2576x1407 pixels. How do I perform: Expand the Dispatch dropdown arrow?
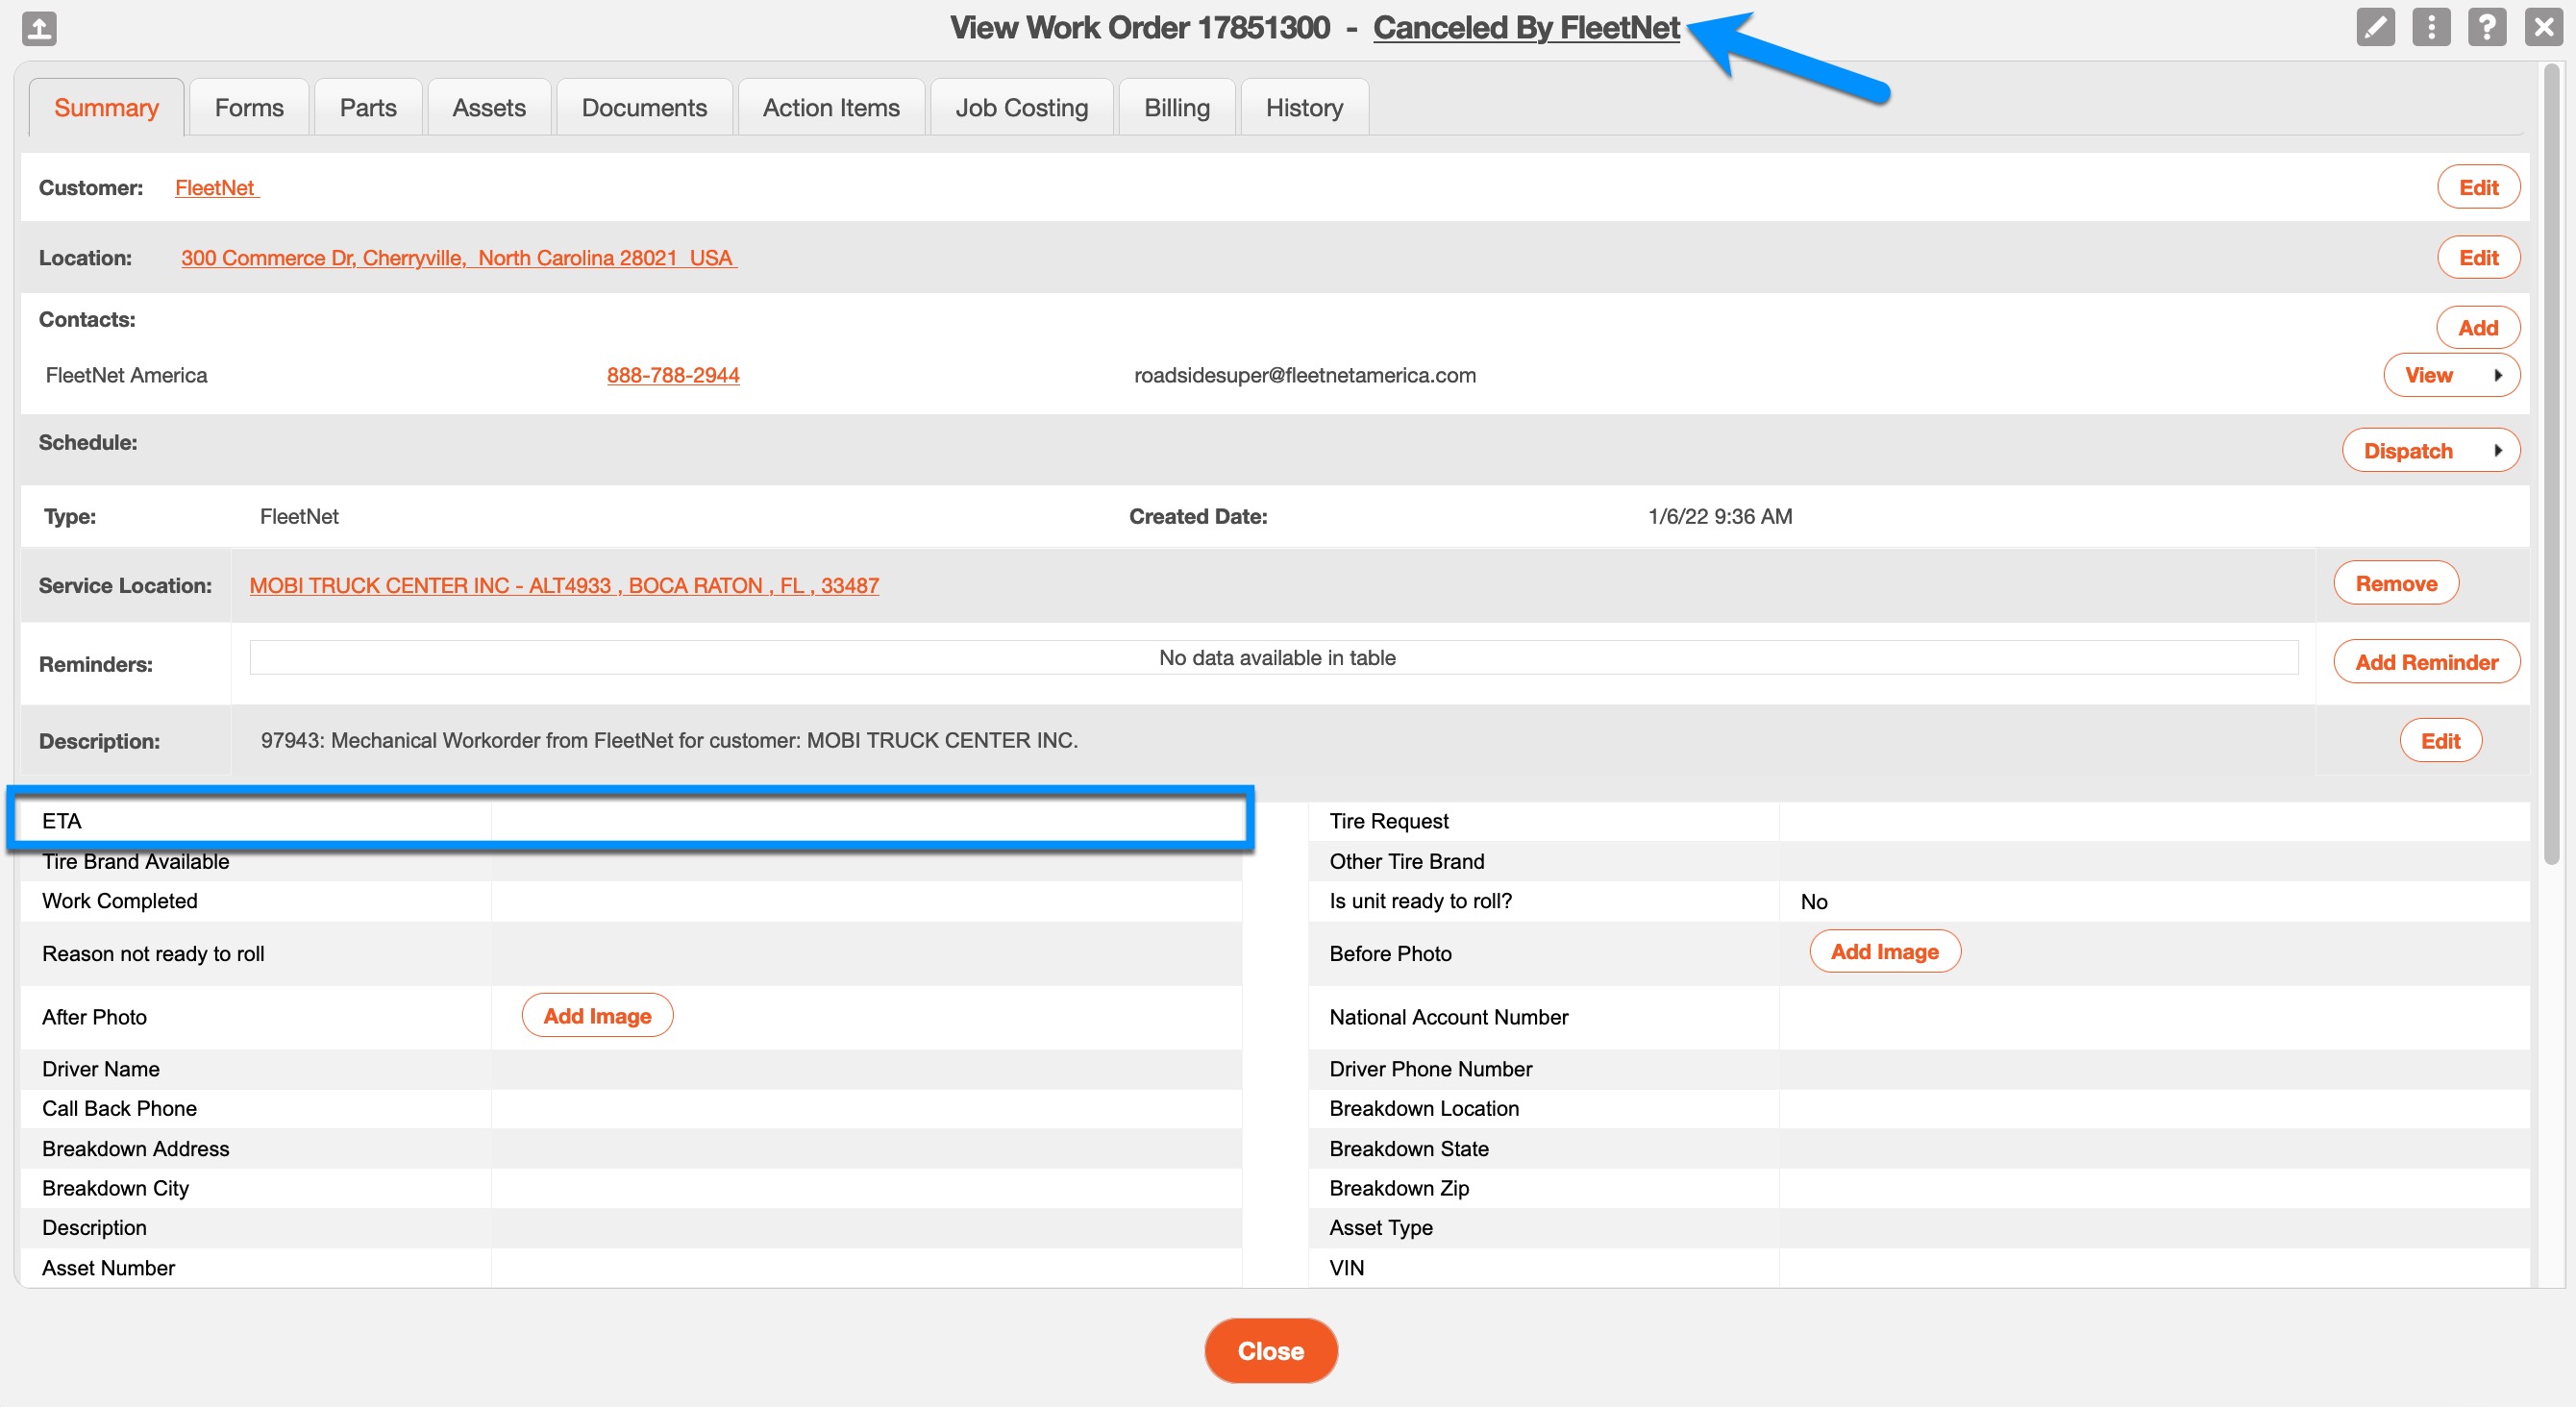point(2497,451)
